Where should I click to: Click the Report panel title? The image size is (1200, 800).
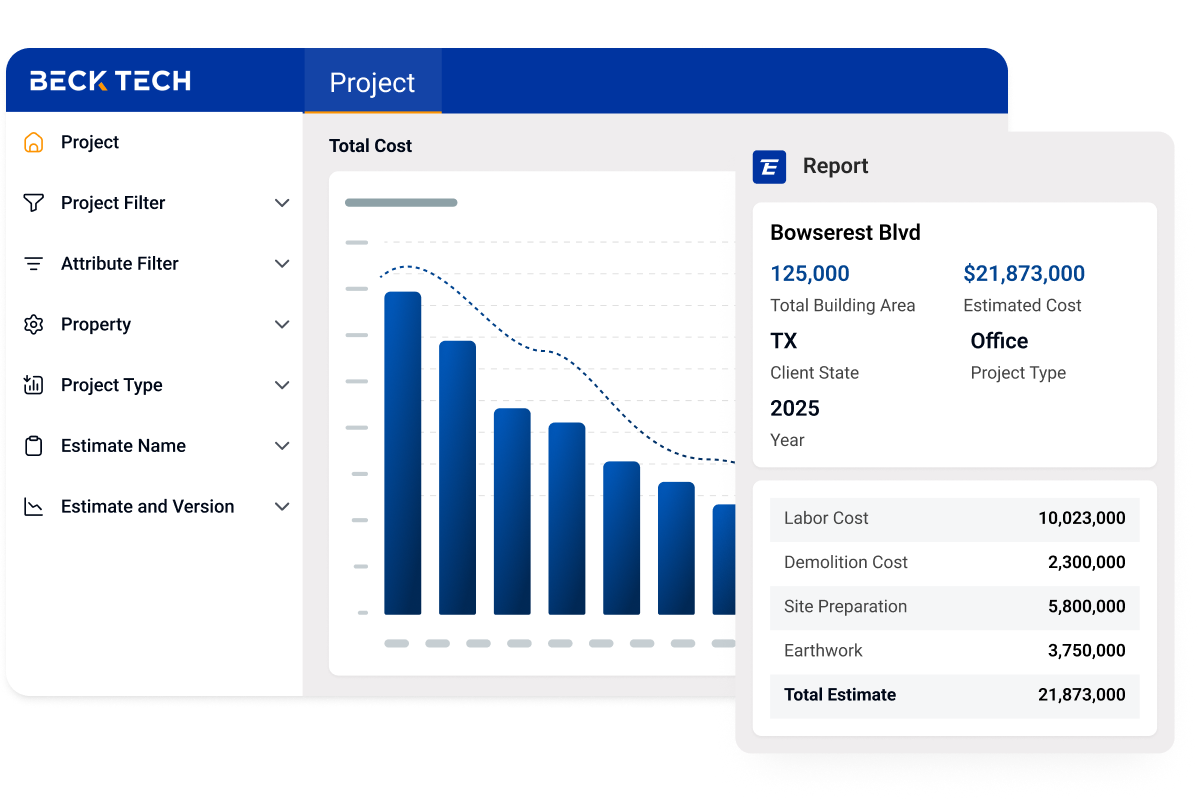click(x=836, y=166)
